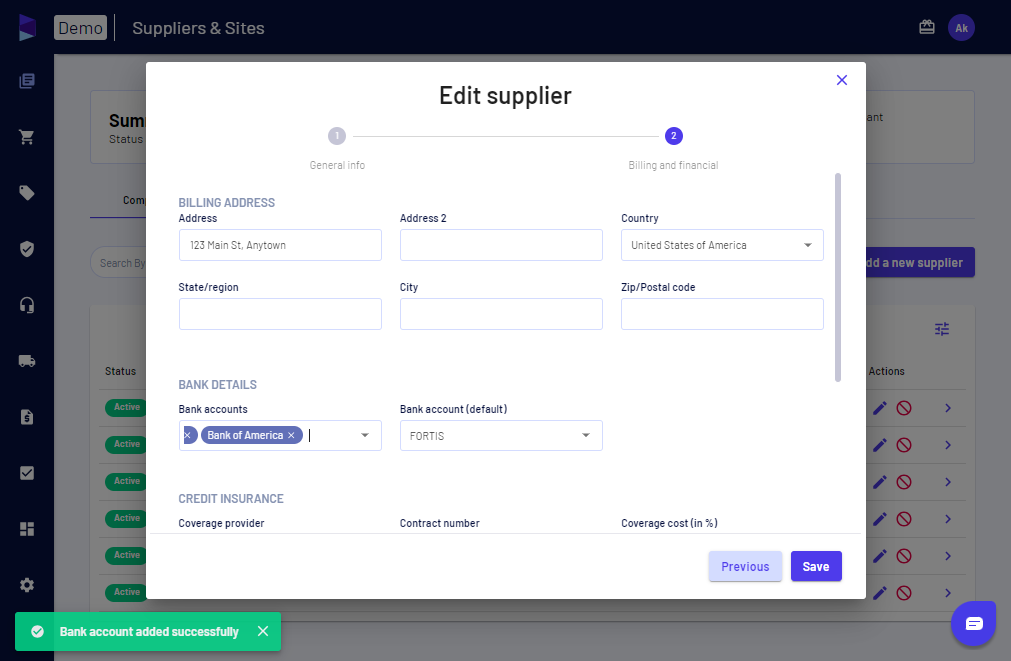Click edit pencil in second supplier row
Image resolution: width=1011 pixels, height=661 pixels.
tap(879, 445)
